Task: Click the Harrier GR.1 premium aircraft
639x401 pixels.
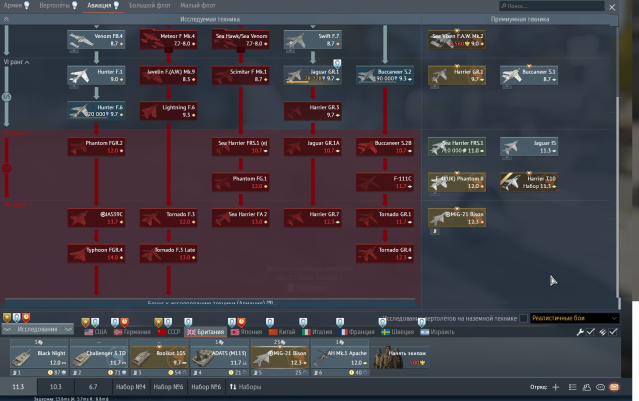Action: [x=456, y=76]
